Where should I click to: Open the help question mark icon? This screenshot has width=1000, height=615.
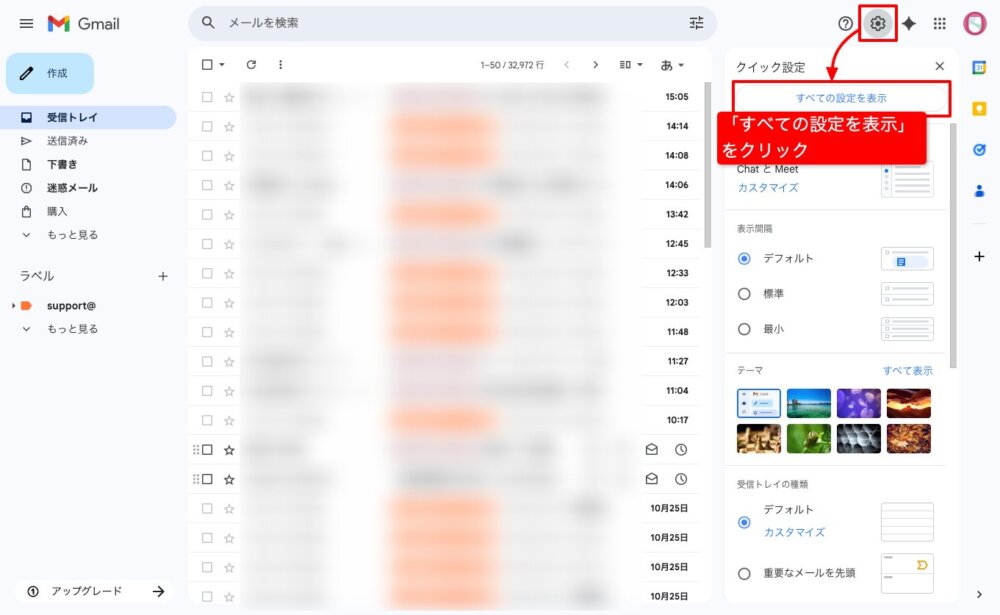pyautogui.click(x=846, y=23)
